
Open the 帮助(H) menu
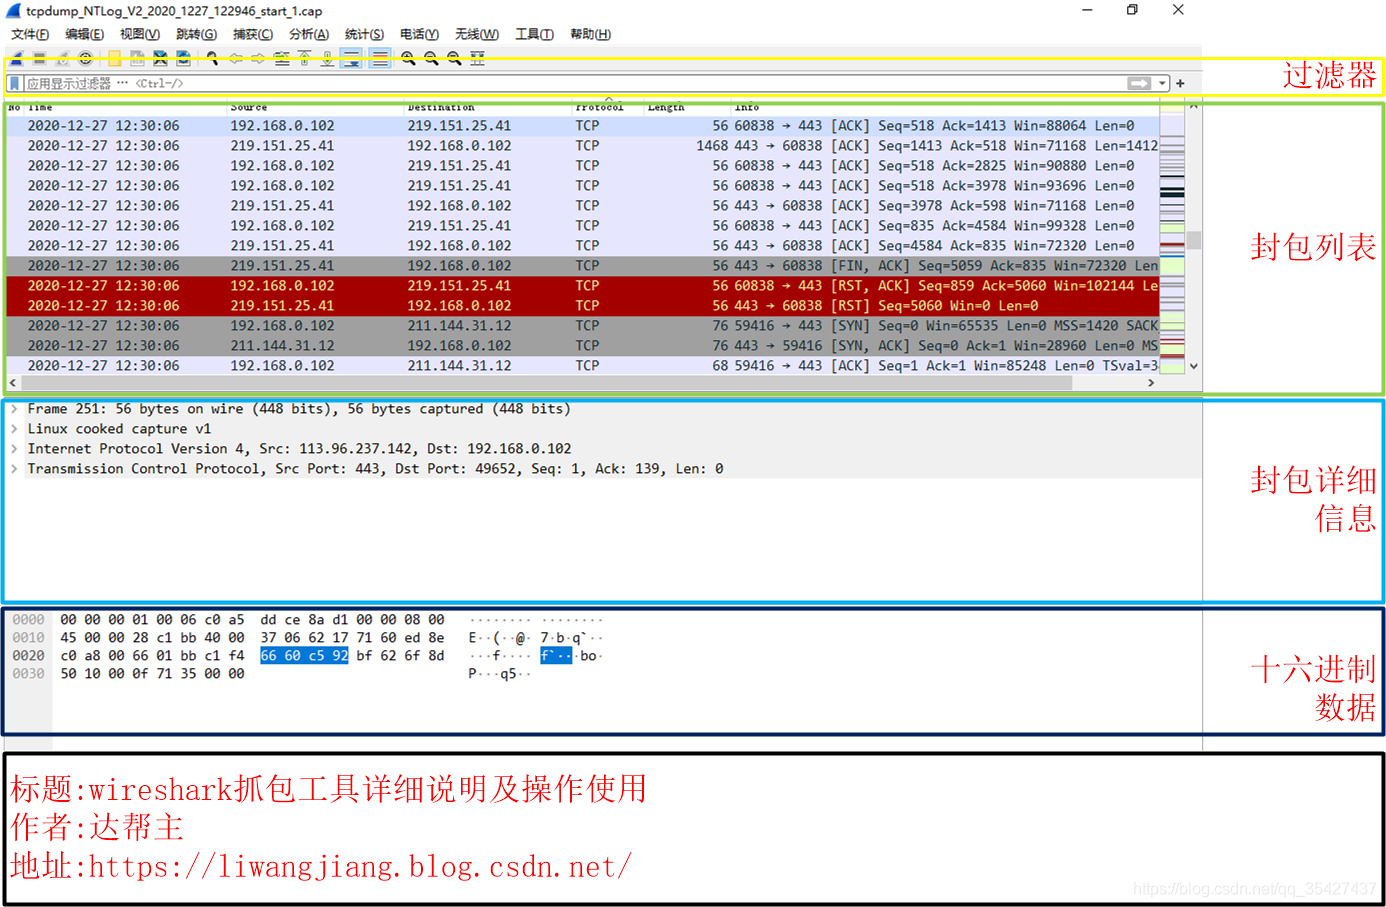[590, 34]
